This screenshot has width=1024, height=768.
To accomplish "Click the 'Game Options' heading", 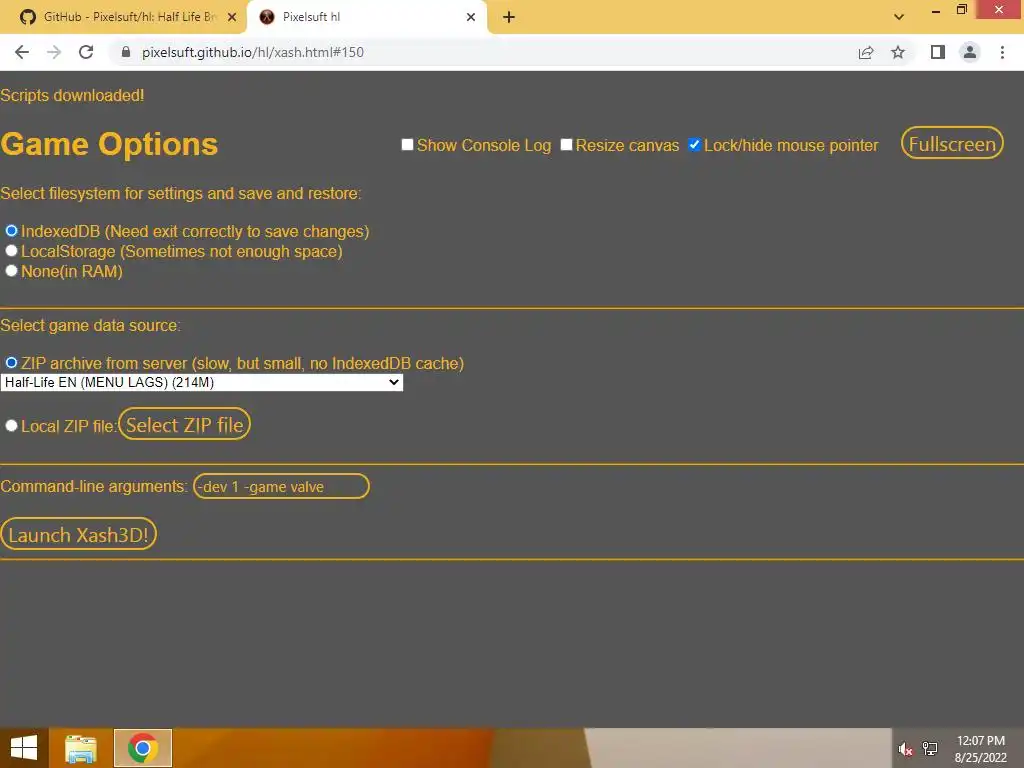I will (x=109, y=144).
